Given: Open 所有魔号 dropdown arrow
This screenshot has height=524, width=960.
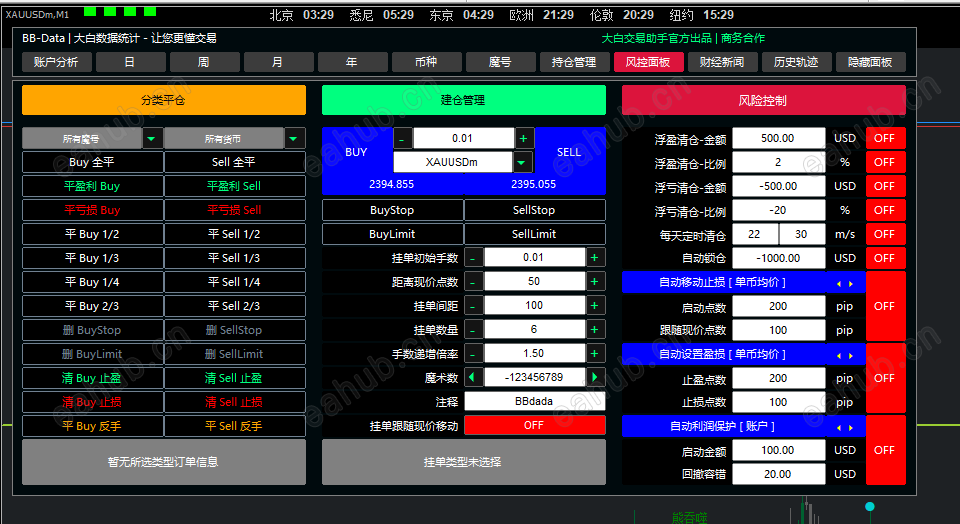Looking at the screenshot, I should [151, 138].
